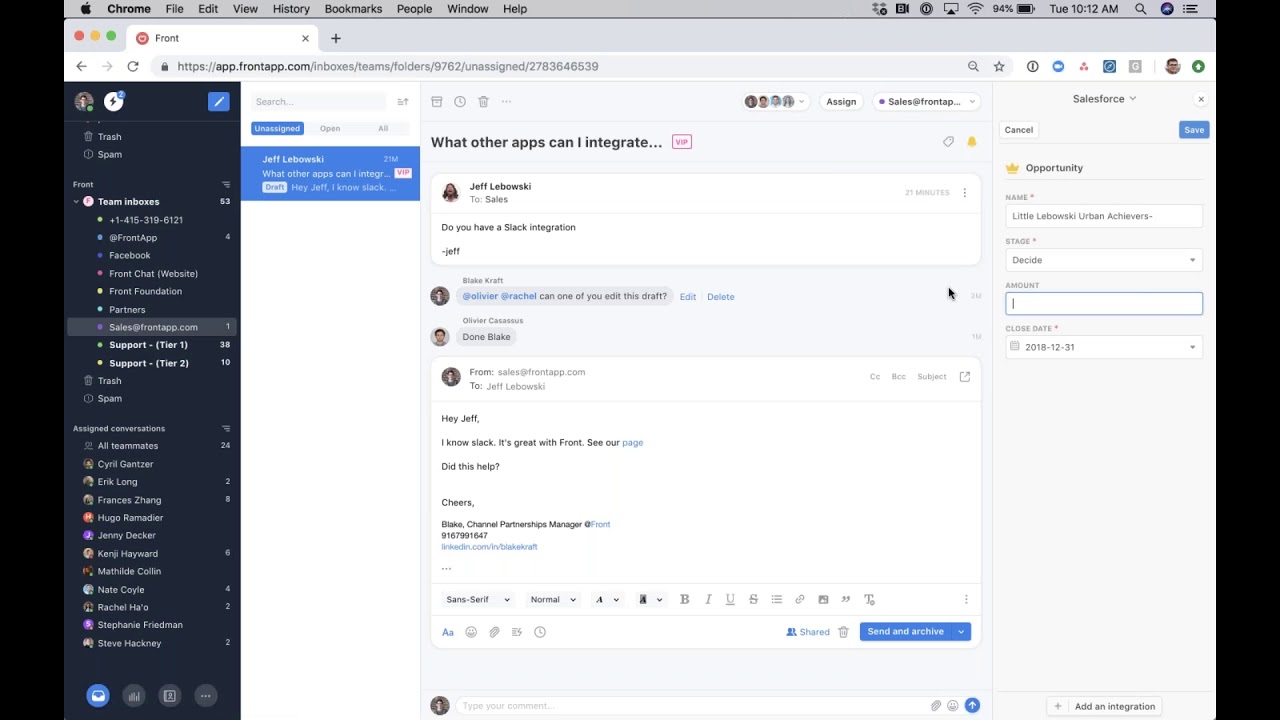Archive the conversation using the toolbar icon

point(437,101)
